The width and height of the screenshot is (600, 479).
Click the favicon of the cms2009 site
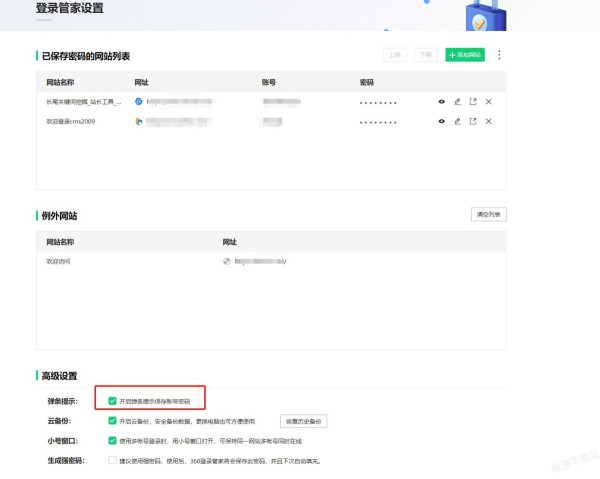click(x=139, y=121)
